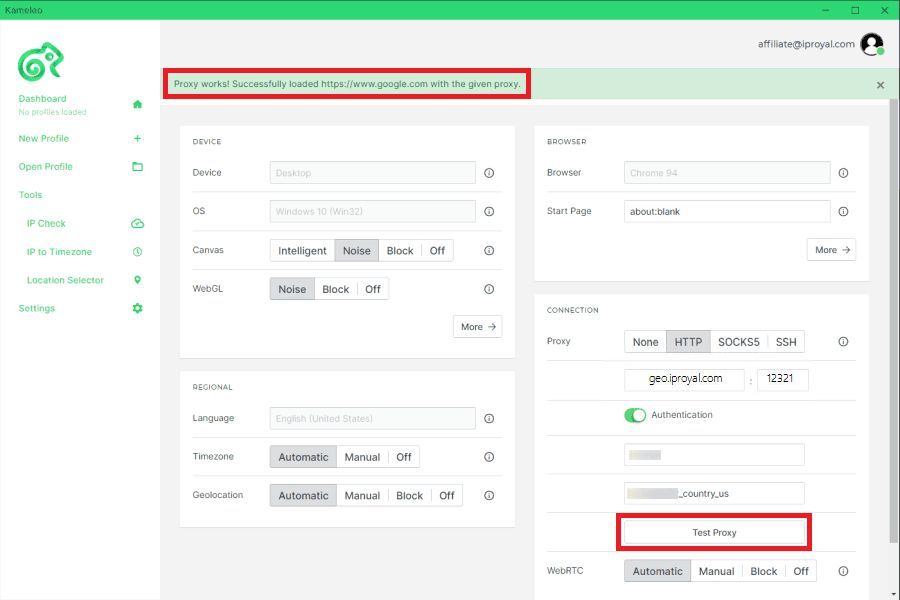Show info for the Canvas setting

(x=489, y=250)
